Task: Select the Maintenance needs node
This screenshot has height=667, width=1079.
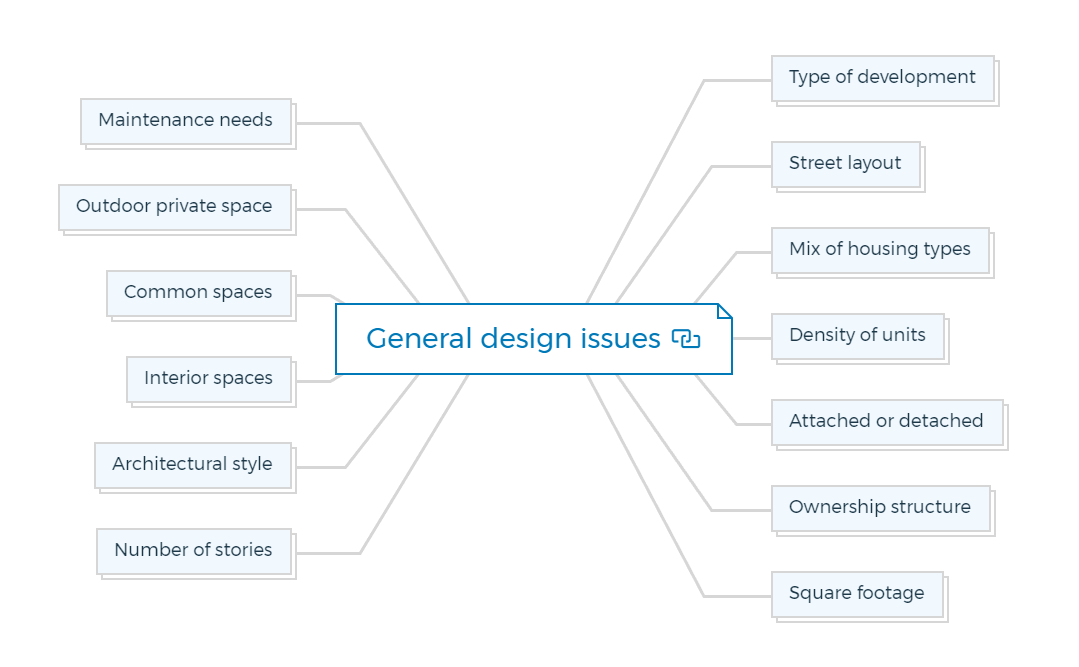Action: coord(186,121)
